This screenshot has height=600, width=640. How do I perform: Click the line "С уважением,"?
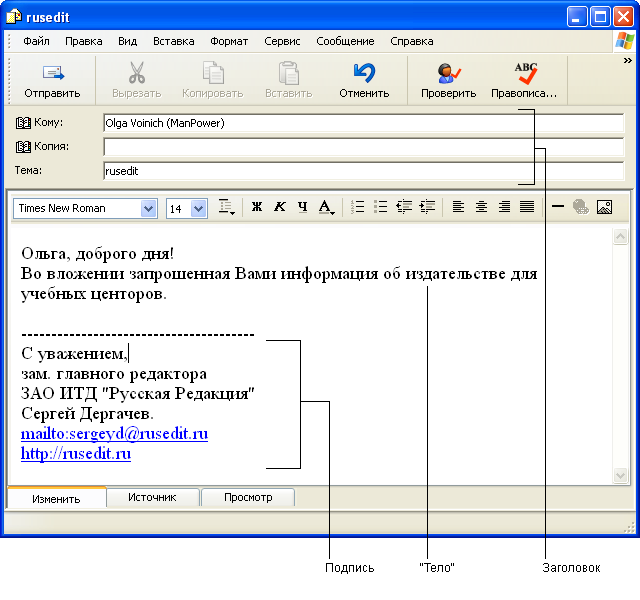[x=74, y=354]
